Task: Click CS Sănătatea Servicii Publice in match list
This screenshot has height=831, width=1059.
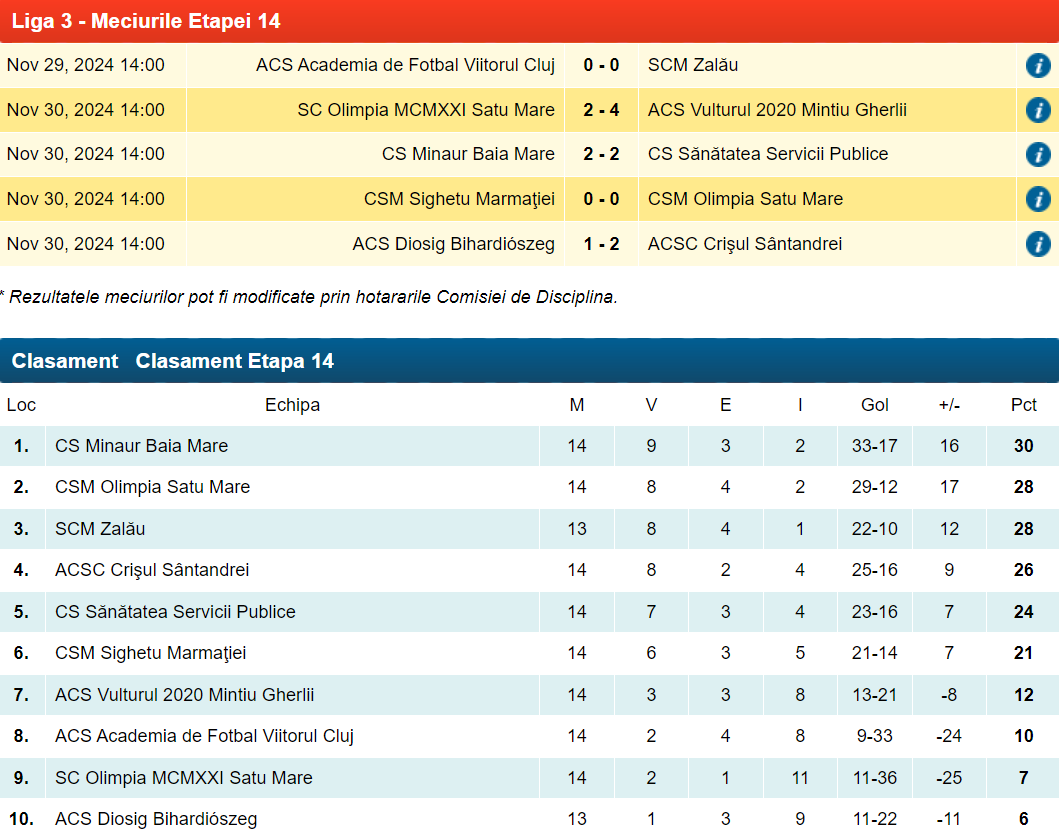Action: 768,154
